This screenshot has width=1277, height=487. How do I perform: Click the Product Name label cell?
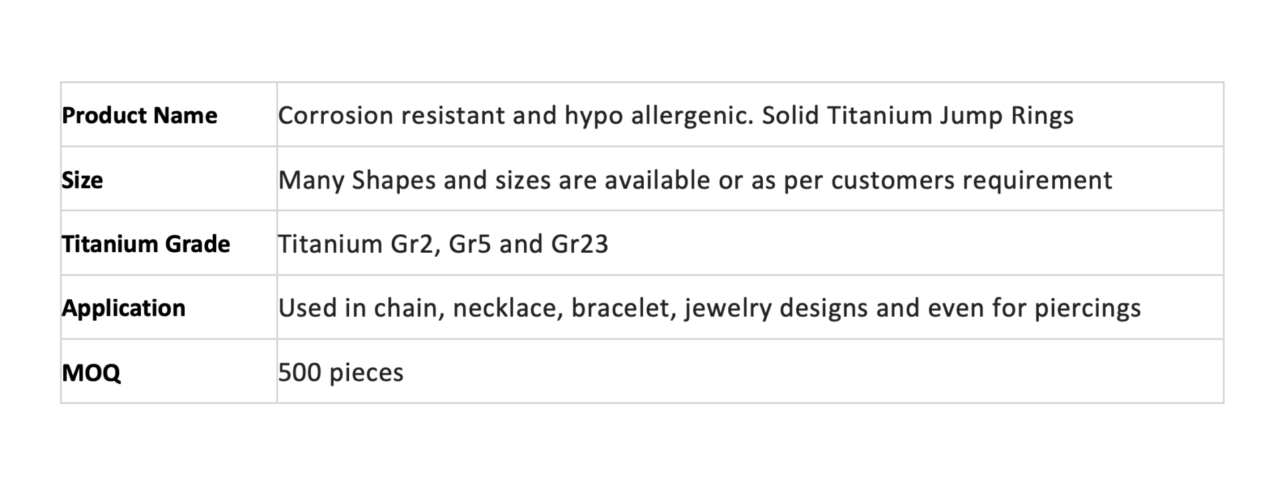140,116
